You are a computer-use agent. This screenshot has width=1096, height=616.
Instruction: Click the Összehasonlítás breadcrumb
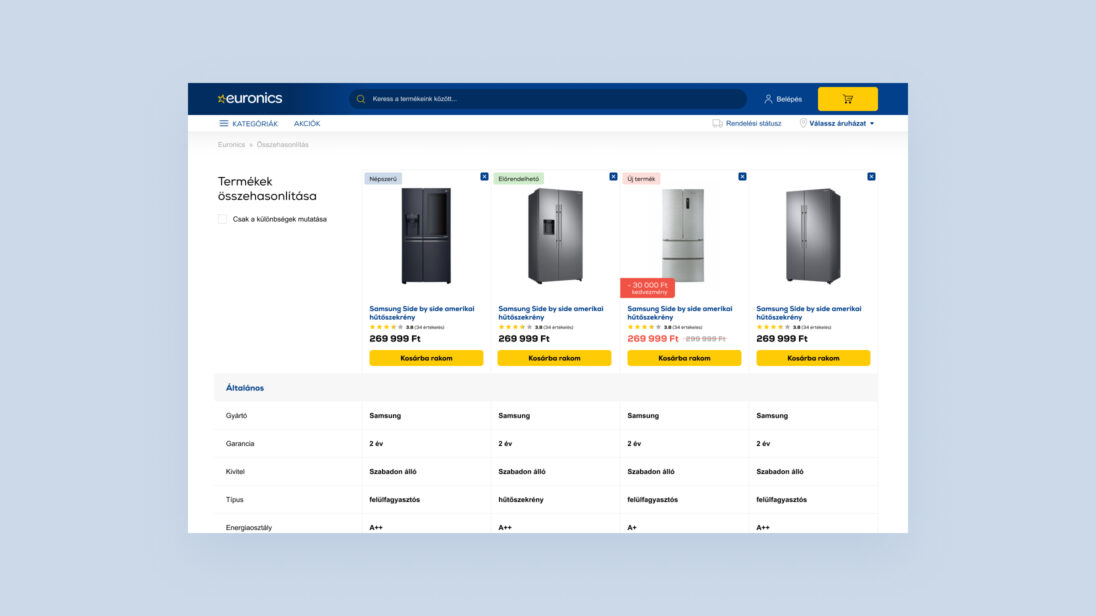click(282, 145)
